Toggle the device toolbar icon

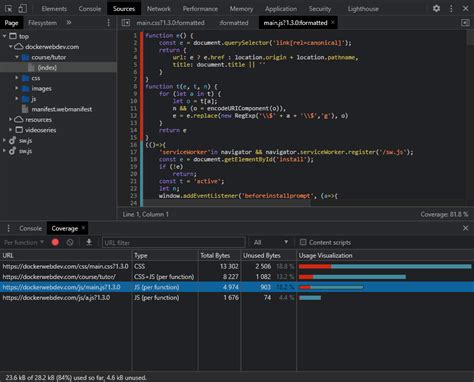22,9
